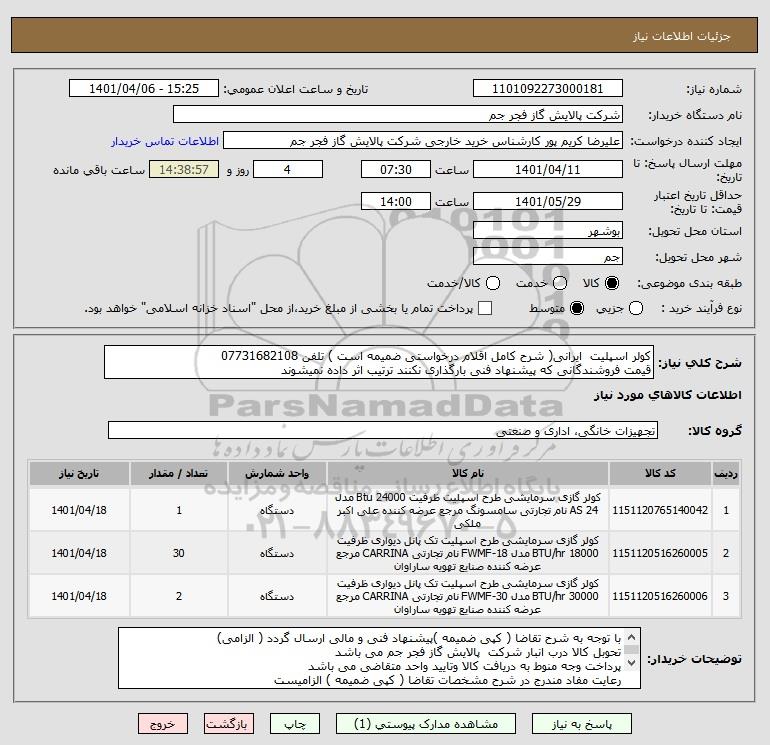Image resolution: width=770 pixels, height=745 pixels.
Task: Click the نام کالا column header
Action: point(468,473)
